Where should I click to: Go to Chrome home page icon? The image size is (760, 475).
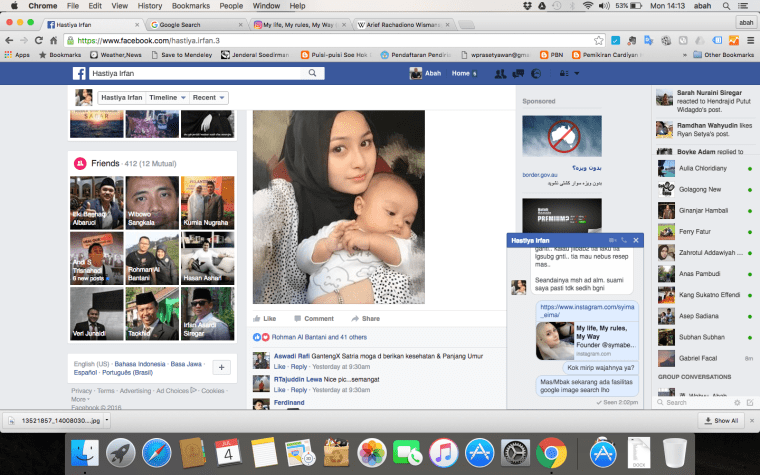point(53,41)
